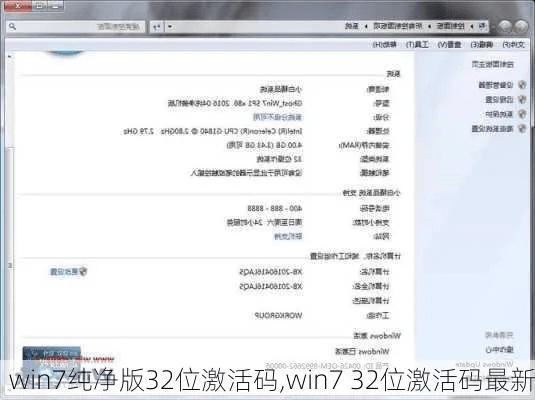535x400 pixels.
Task: Click the XB-20160416LAQS value beside 计算机全名
Action: [x=271, y=286]
